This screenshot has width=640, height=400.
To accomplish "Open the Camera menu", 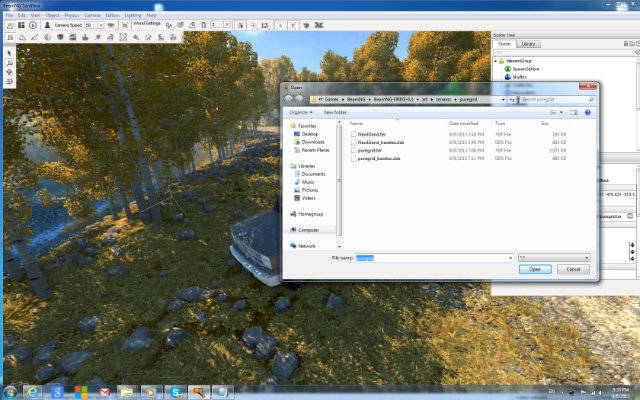I will coord(92,15).
